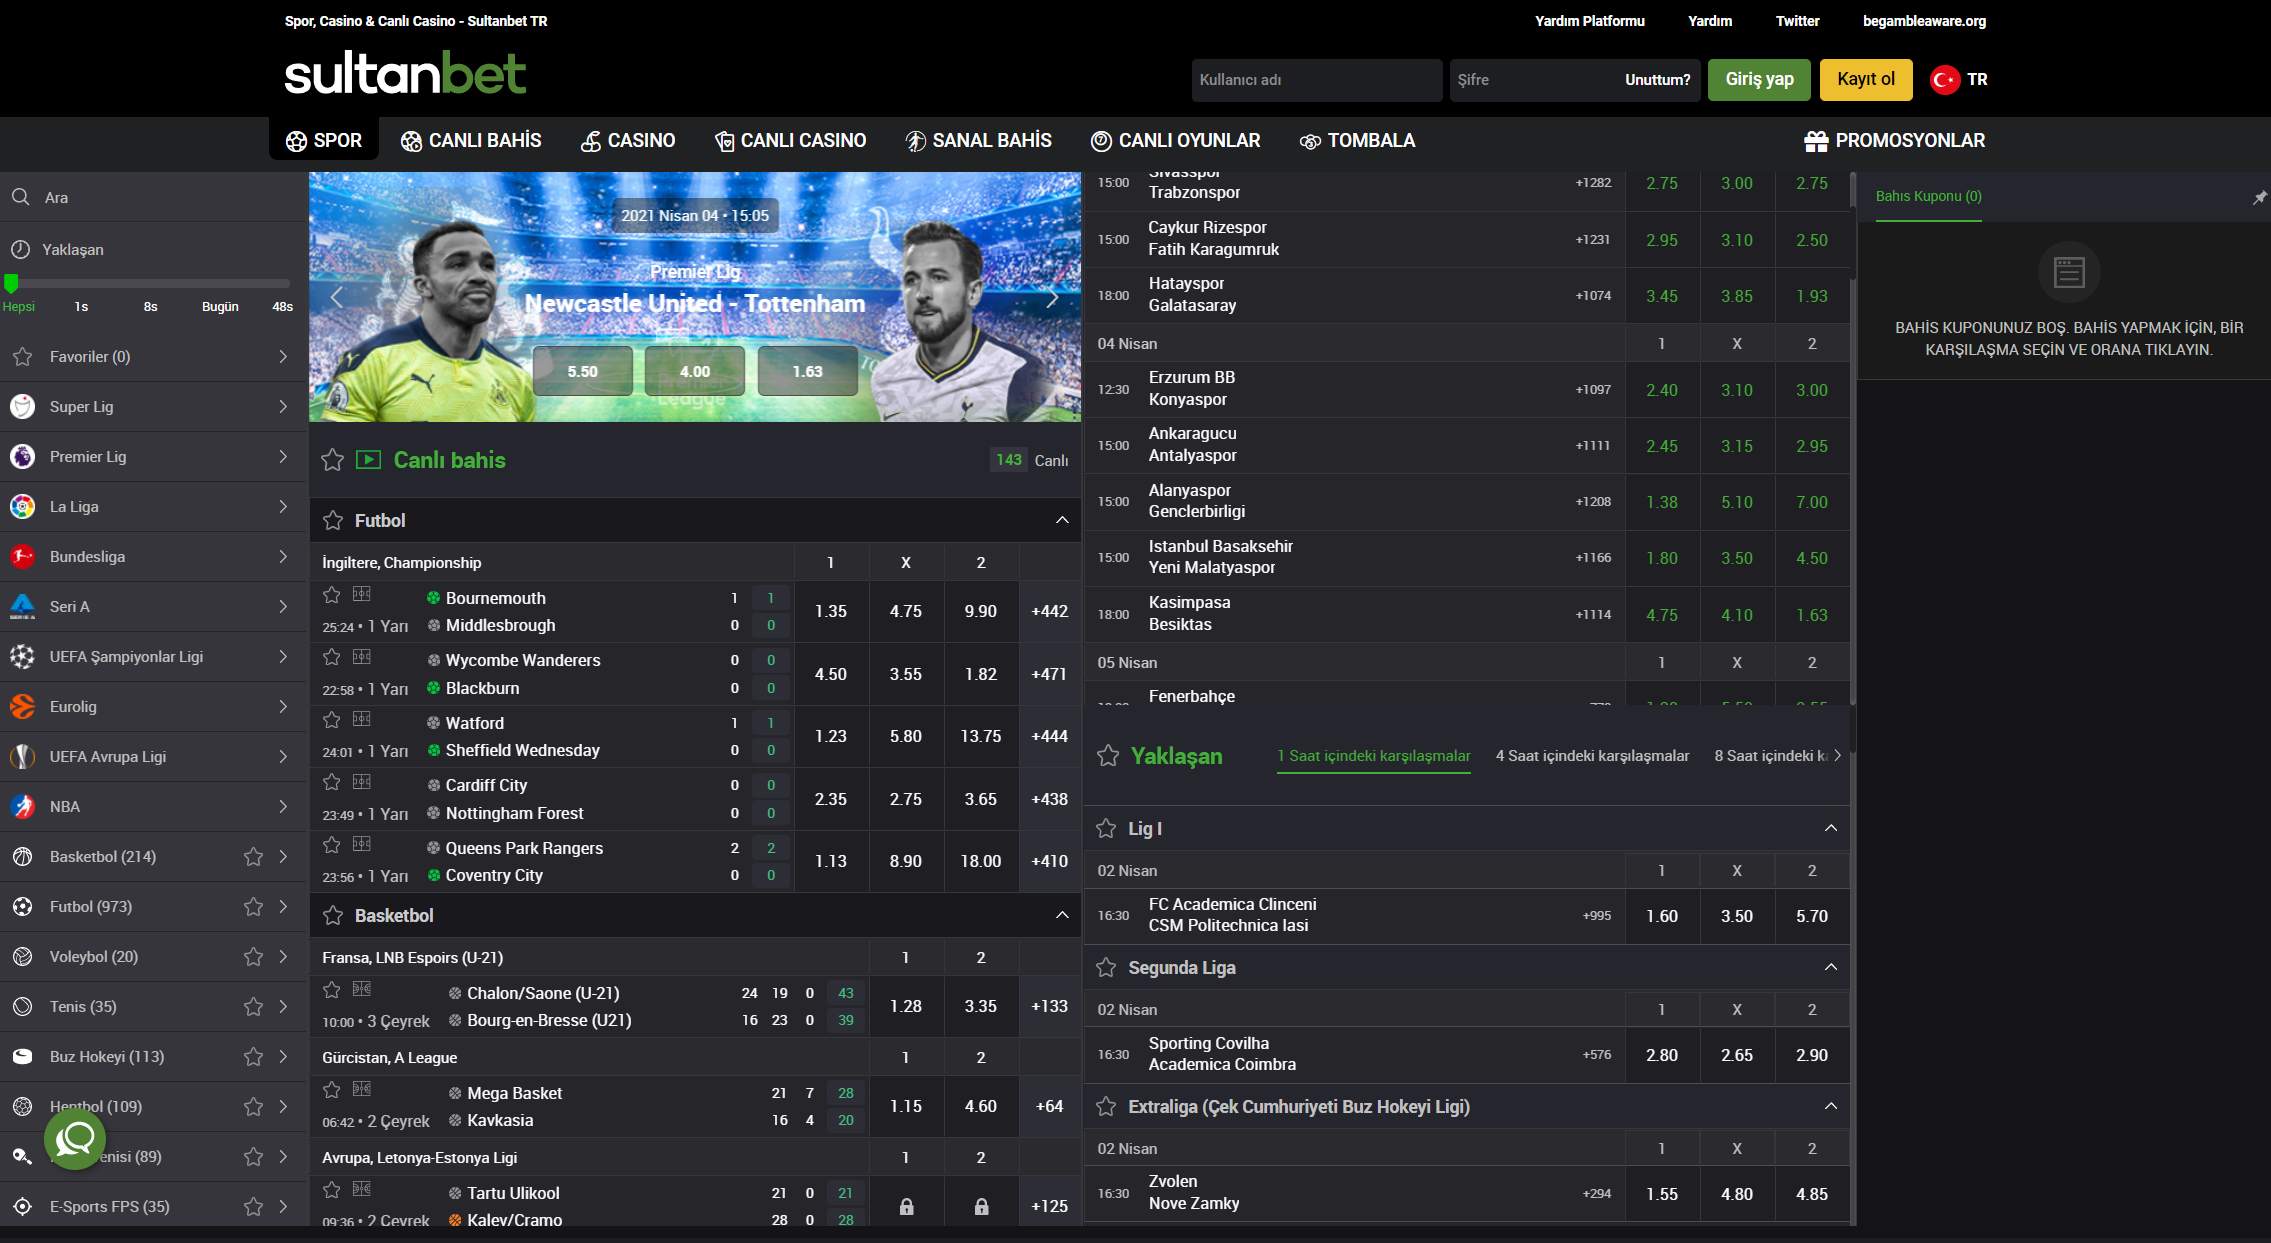Favorite the Tenis (35) sport star
The image size is (2271, 1243).
pyautogui.click(x=253, y=1006)
